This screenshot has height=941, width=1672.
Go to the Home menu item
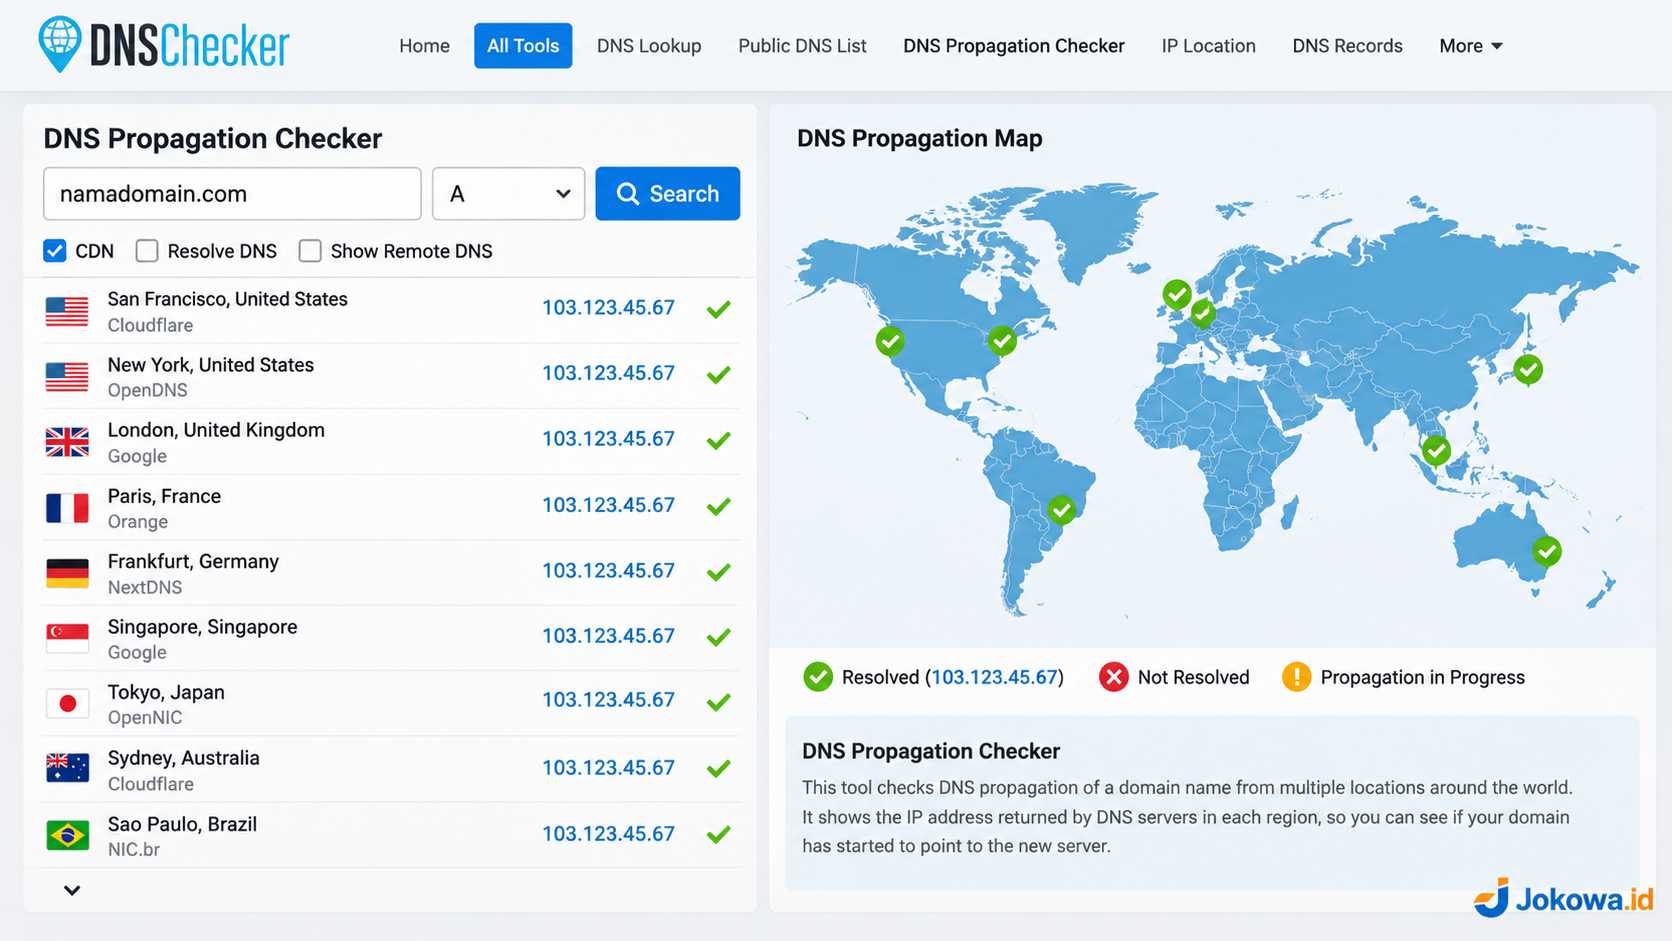pyautogui.click(x=424, y=46)
